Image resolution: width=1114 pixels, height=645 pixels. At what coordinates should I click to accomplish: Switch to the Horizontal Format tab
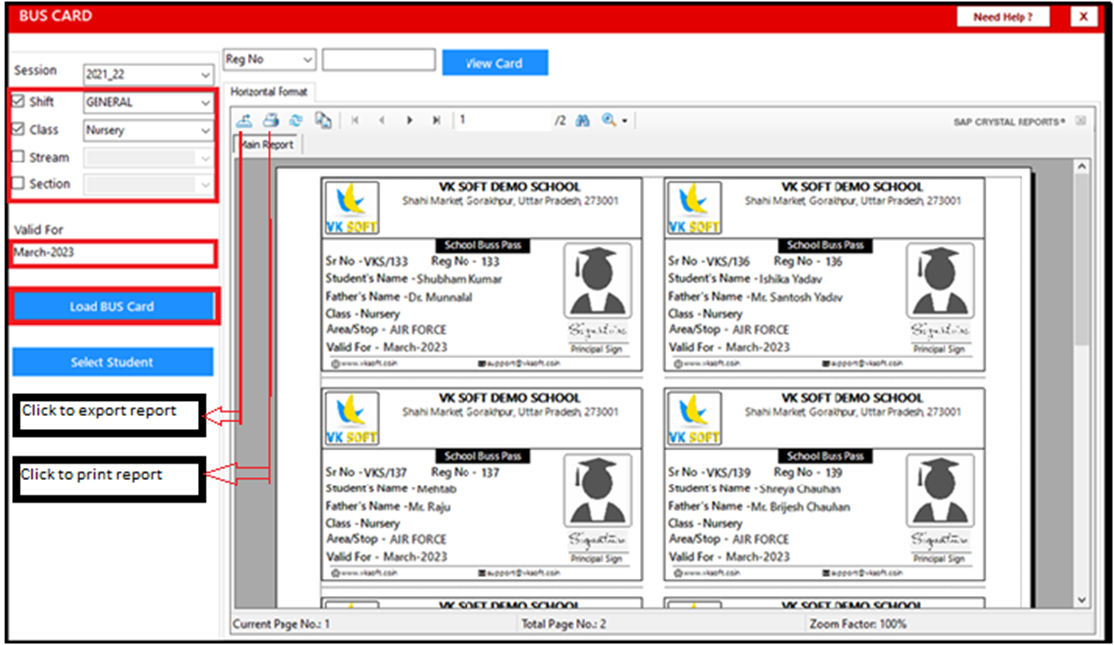point(269,92)
